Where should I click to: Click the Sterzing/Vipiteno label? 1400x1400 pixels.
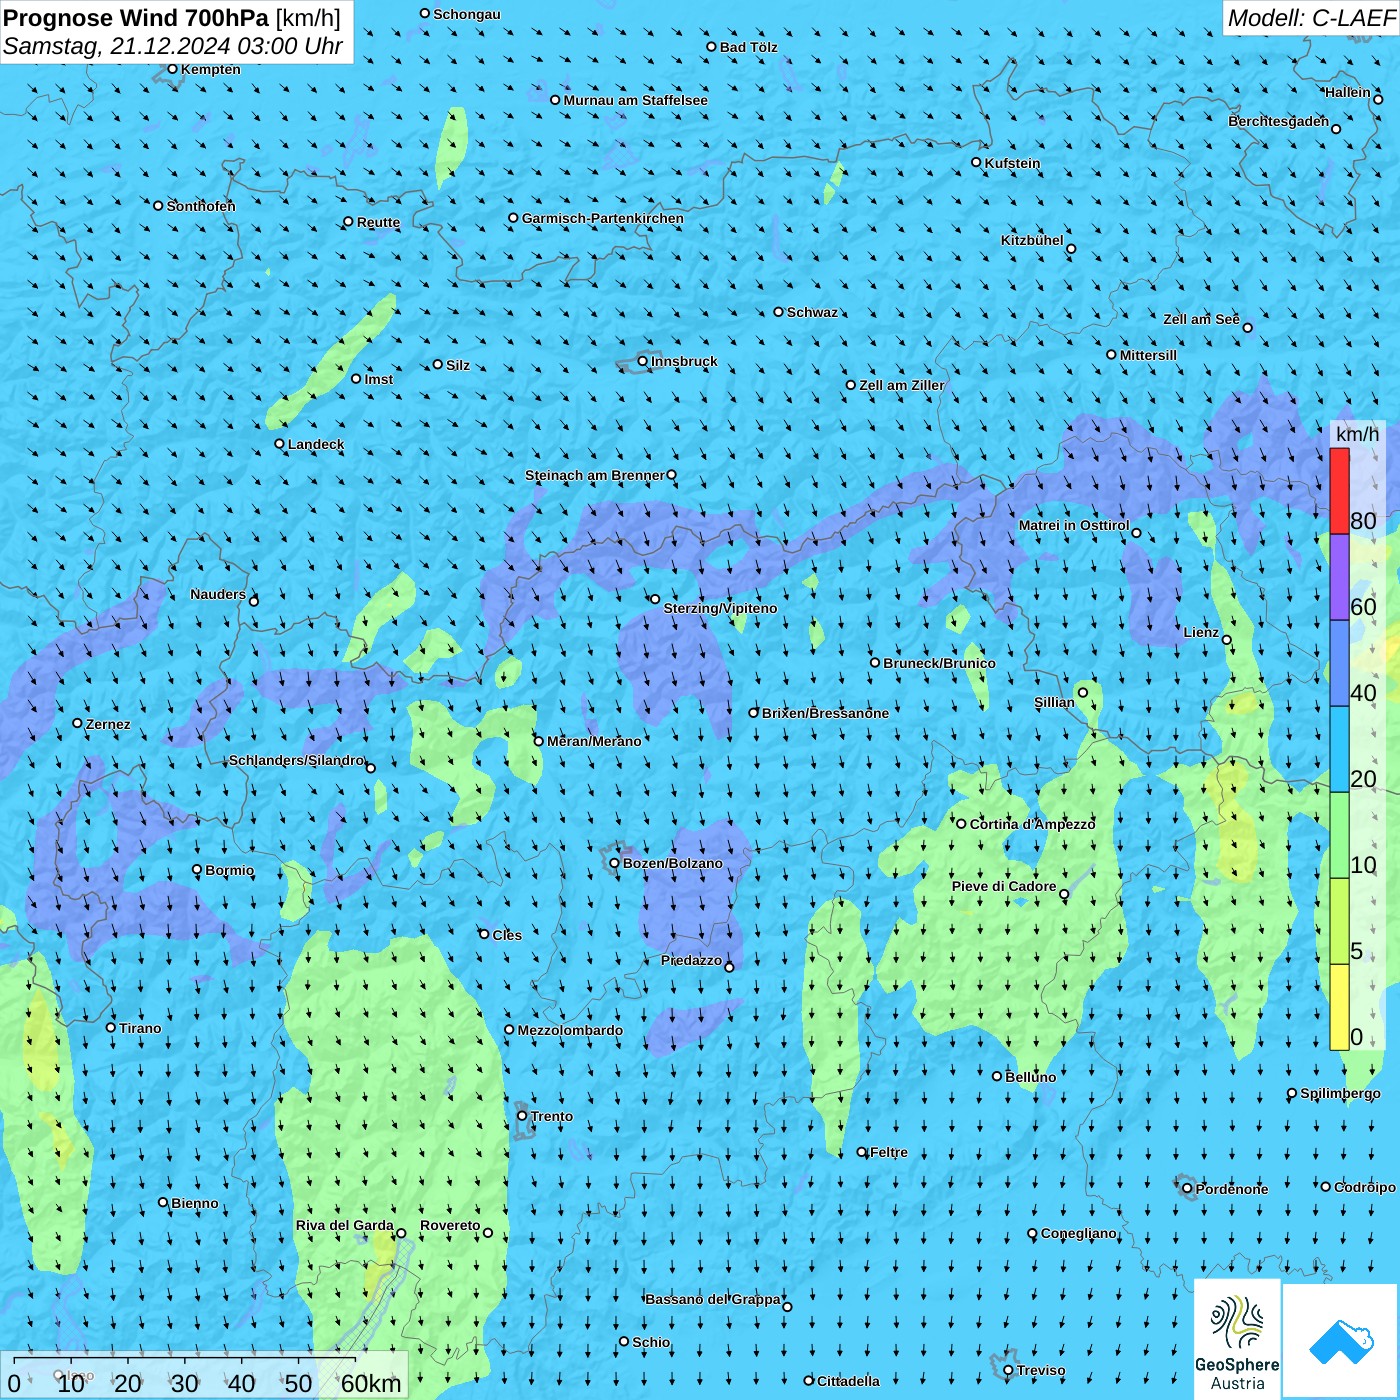click(x=720, y=608)
